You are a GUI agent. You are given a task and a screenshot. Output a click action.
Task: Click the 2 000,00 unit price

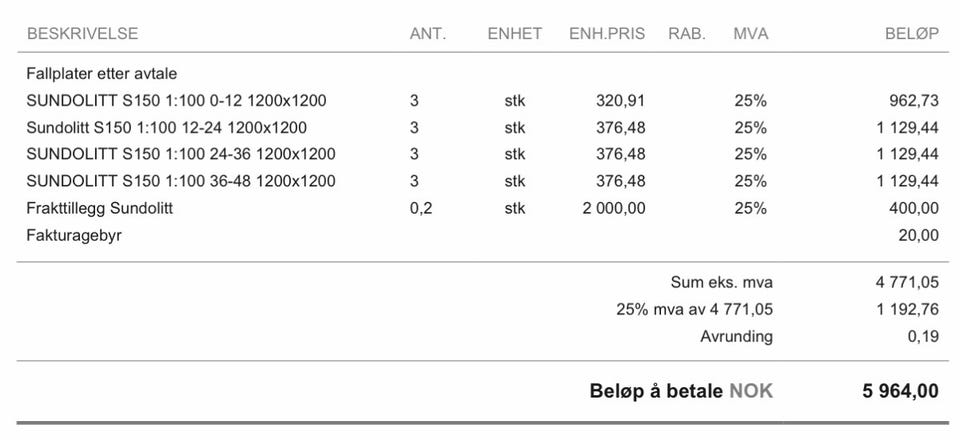point(613,208)
